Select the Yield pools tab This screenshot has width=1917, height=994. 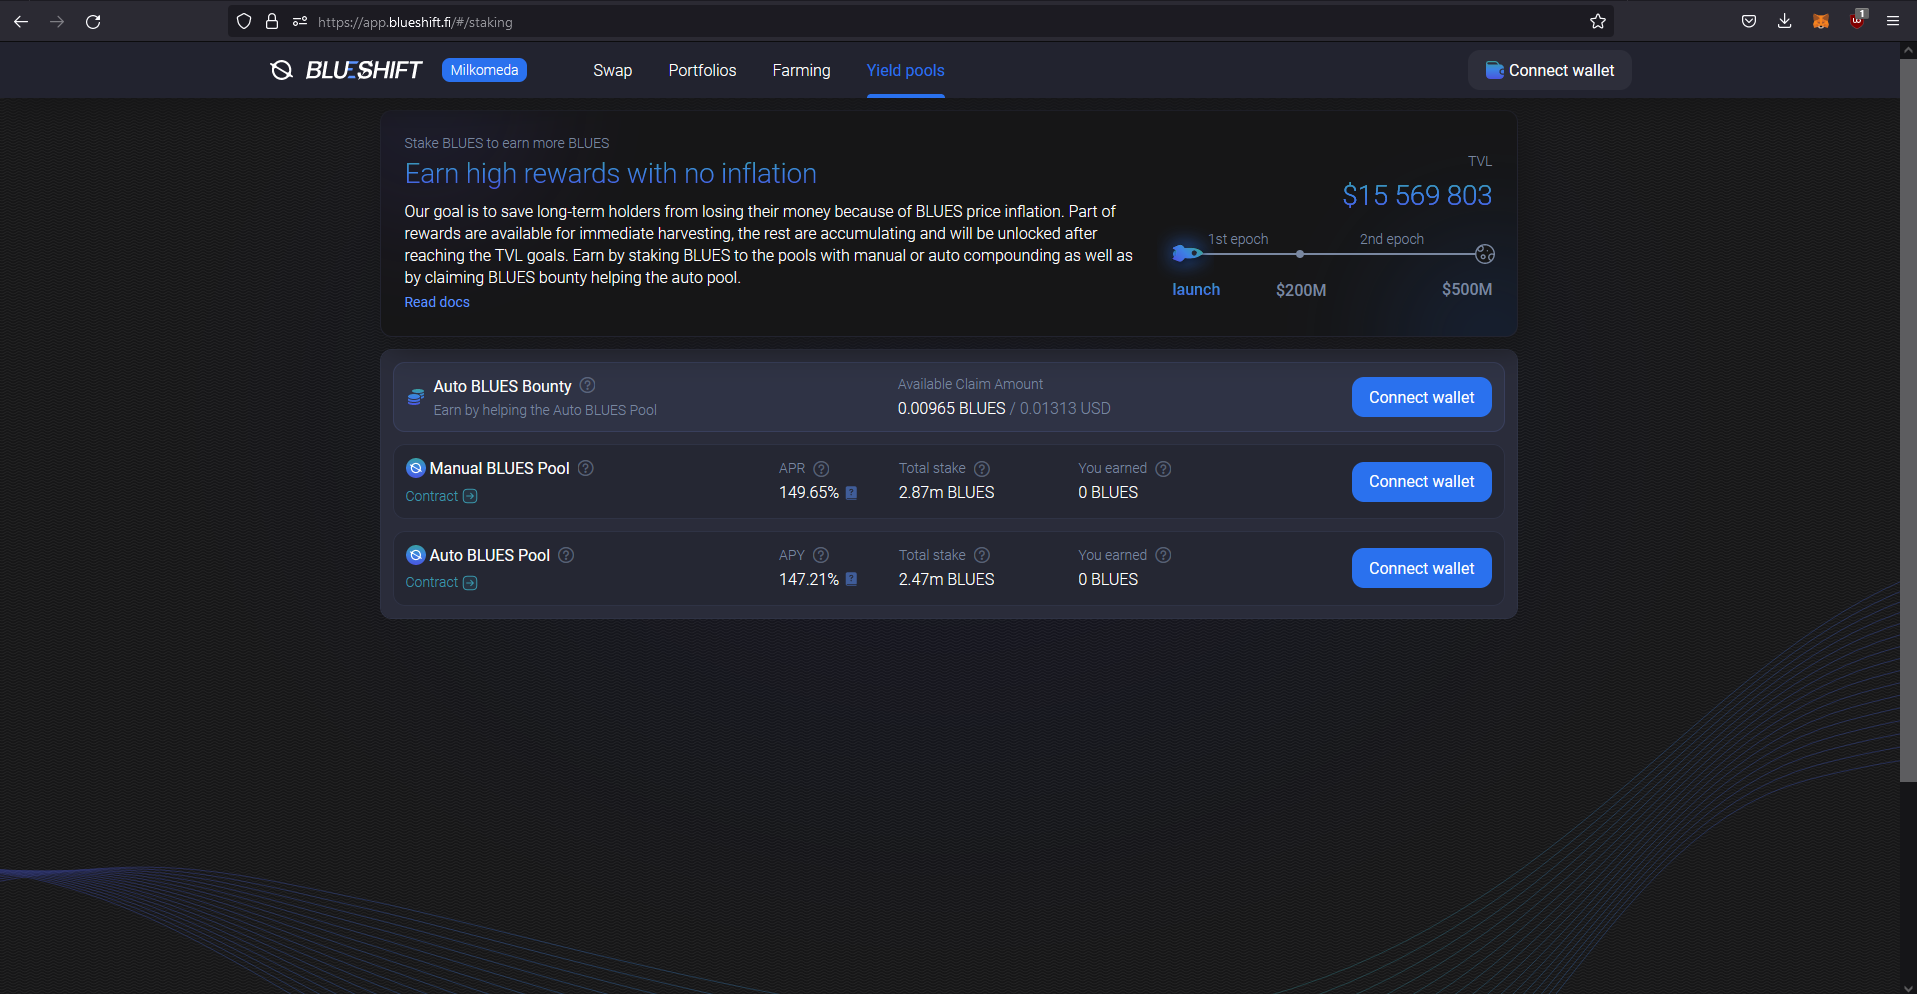(x=905, y=70)
